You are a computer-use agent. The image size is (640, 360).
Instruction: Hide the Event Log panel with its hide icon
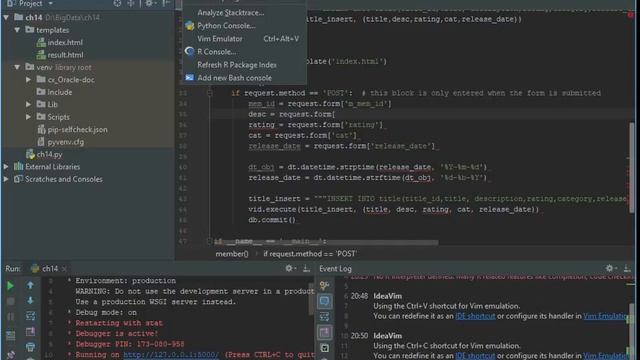coord(627,268)
